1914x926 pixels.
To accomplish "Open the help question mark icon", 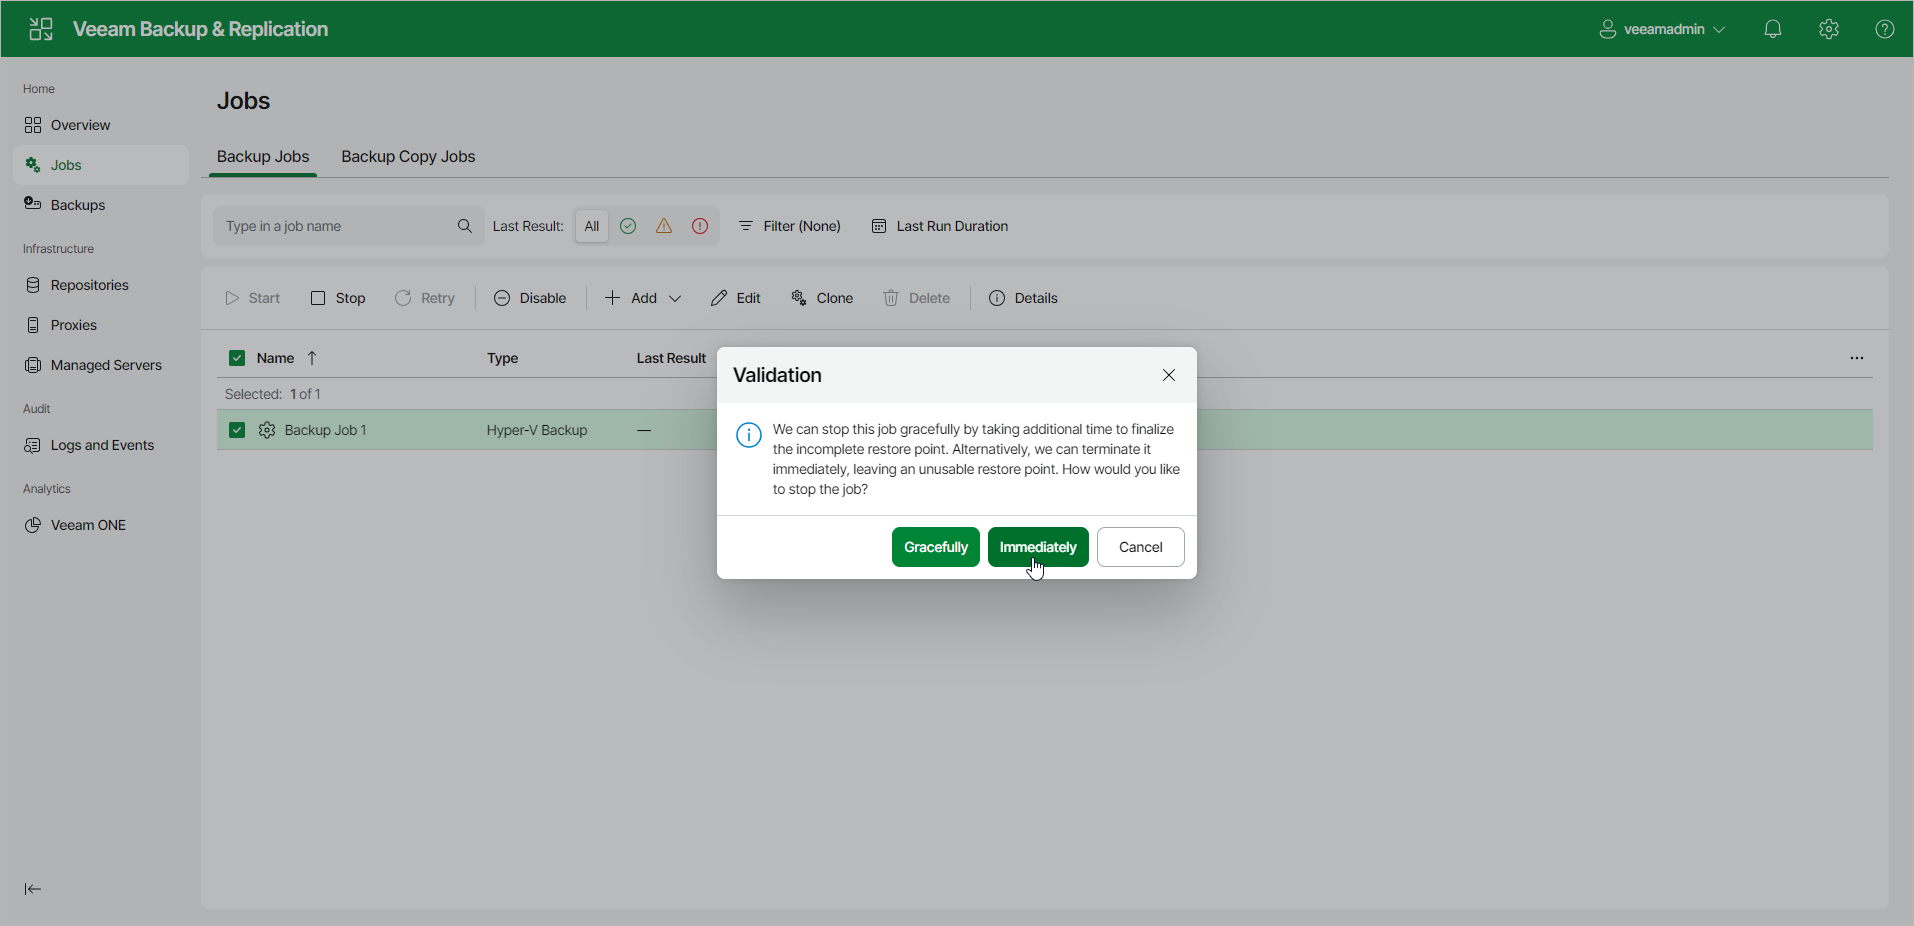I will coord(1885,29).
